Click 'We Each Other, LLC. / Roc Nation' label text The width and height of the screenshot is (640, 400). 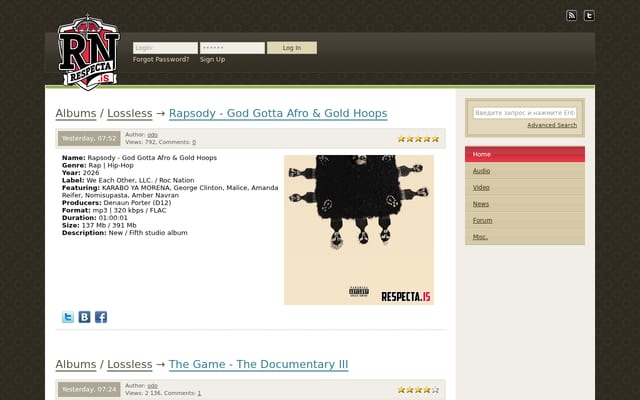140,180
